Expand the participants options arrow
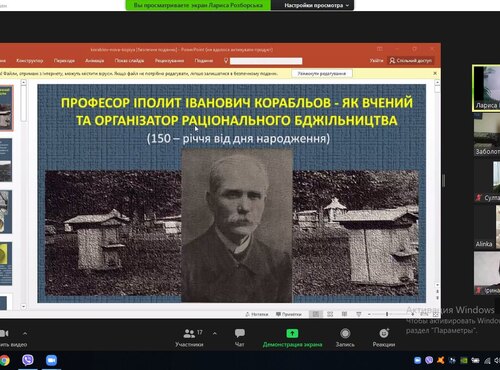The image size is (500, 370). 215,333
